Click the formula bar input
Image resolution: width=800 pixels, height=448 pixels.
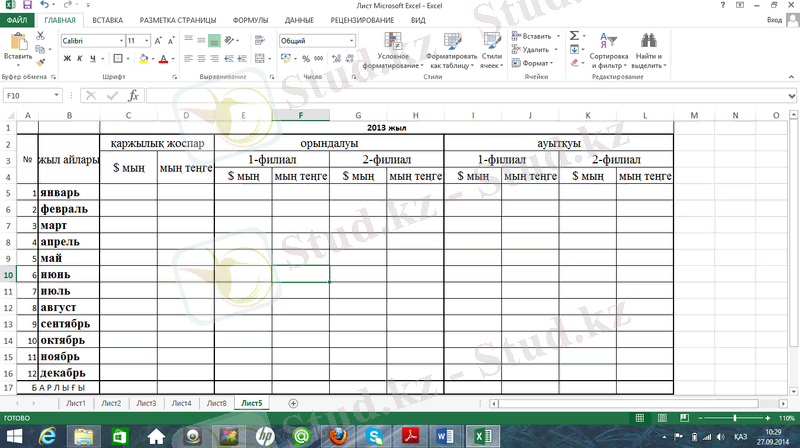pyautogui.click(x=467, y=95)
